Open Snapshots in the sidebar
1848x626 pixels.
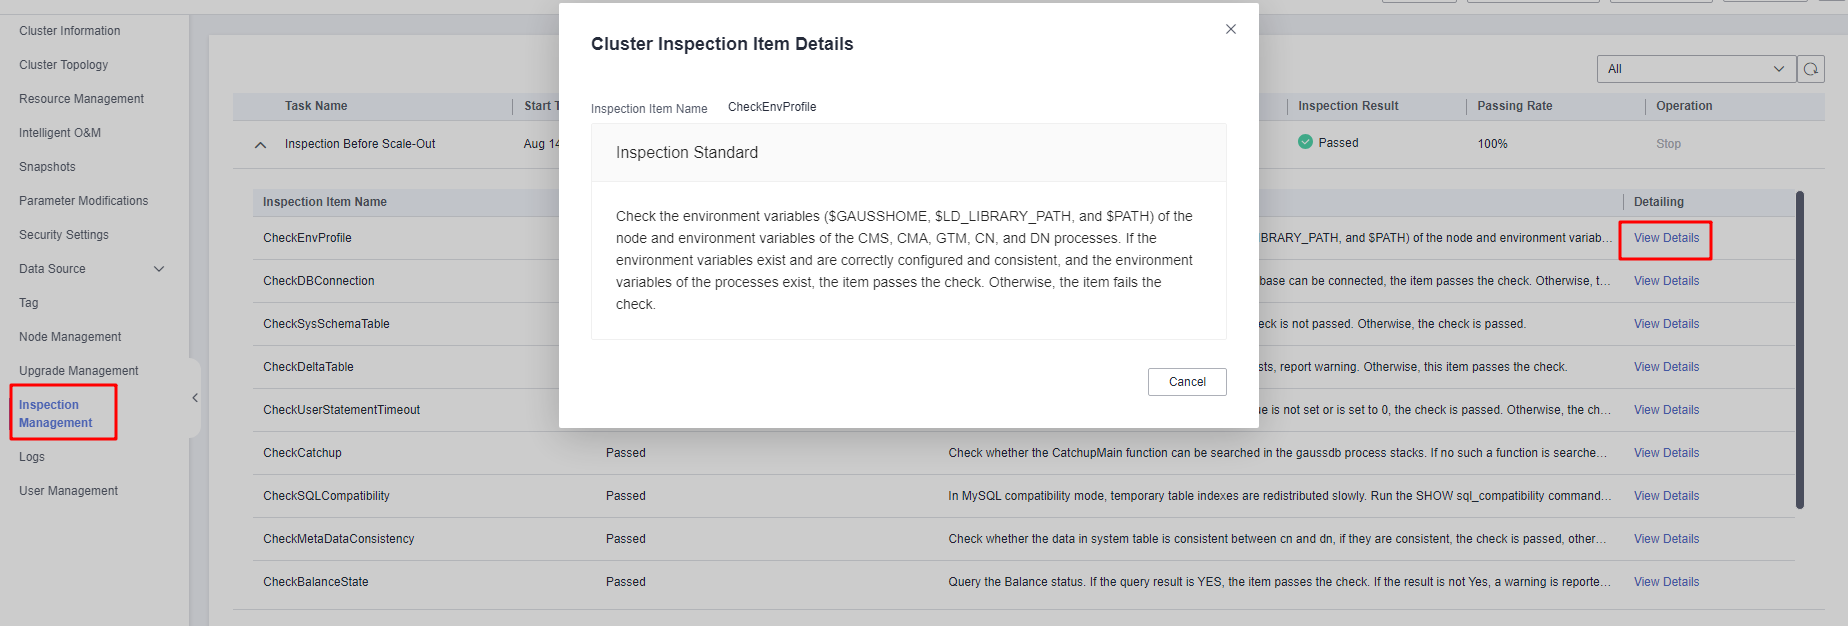tap(47, 167)
